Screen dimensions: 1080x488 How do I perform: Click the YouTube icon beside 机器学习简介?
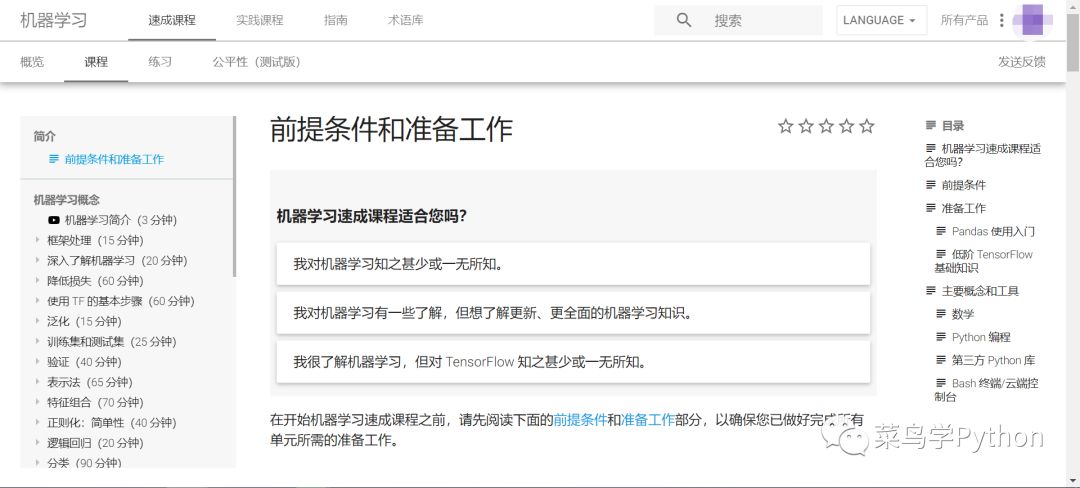click(54, 220)
